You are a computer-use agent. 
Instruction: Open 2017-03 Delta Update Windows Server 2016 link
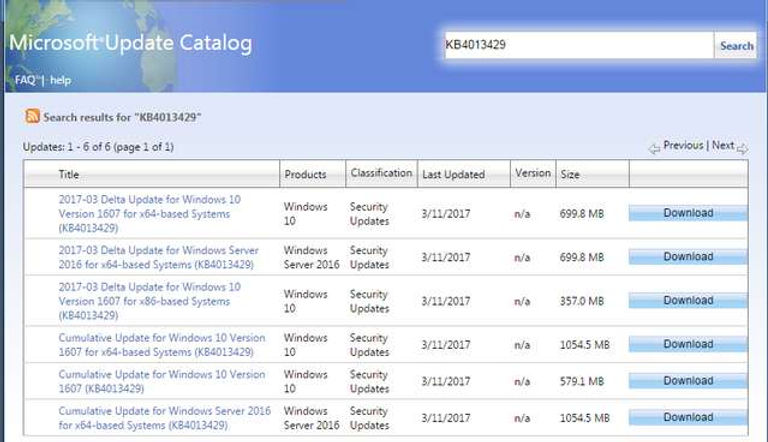pos(158,257)
